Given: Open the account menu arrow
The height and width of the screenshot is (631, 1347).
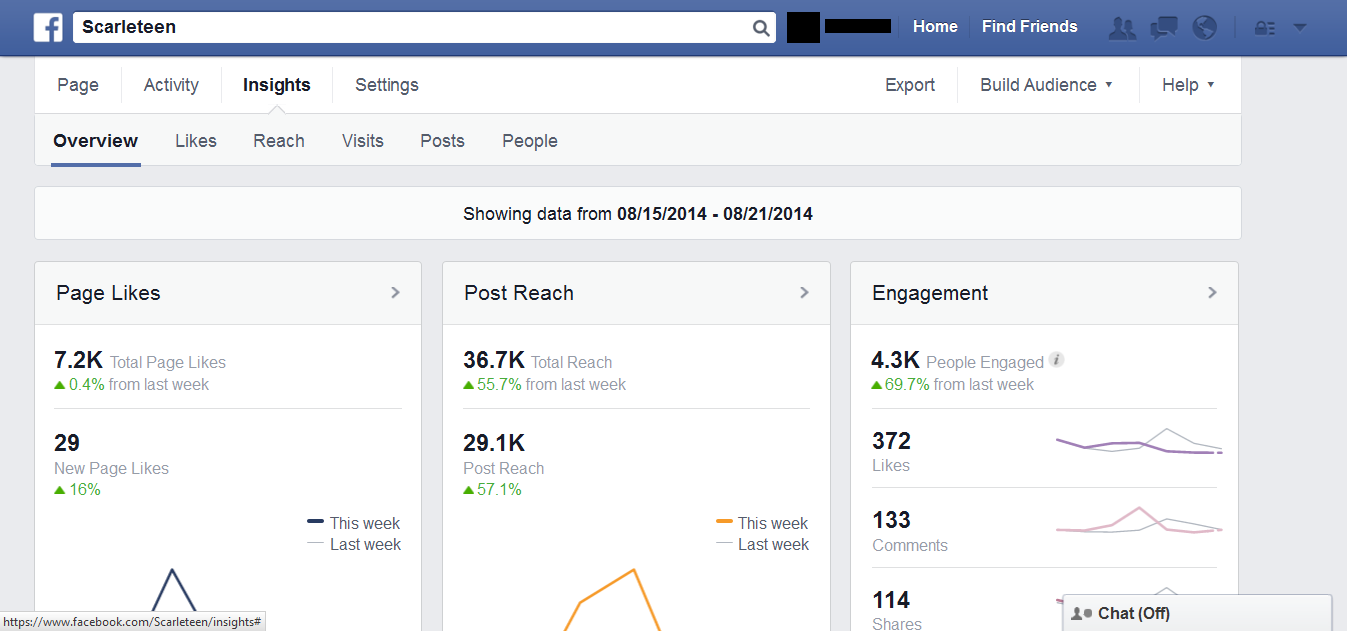Looking at the screenshot, I should click(x=1300, y=28).
